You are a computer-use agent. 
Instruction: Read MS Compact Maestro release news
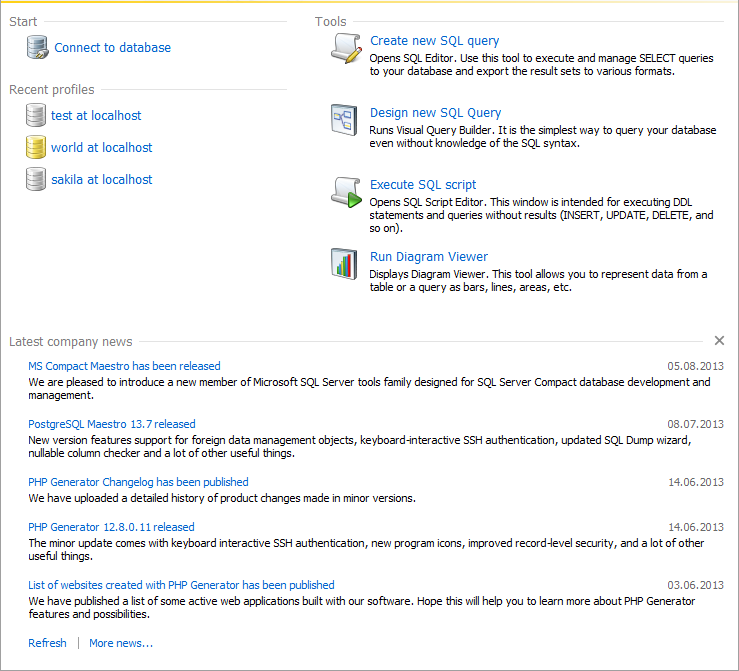point(124,366)
